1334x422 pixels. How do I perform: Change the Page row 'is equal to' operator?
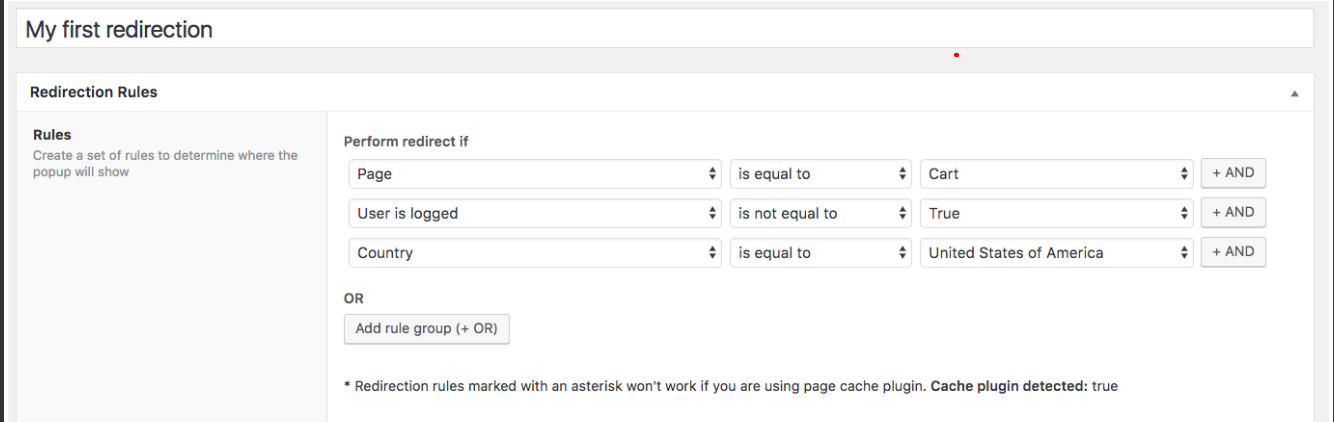click(x=820, y=174)
